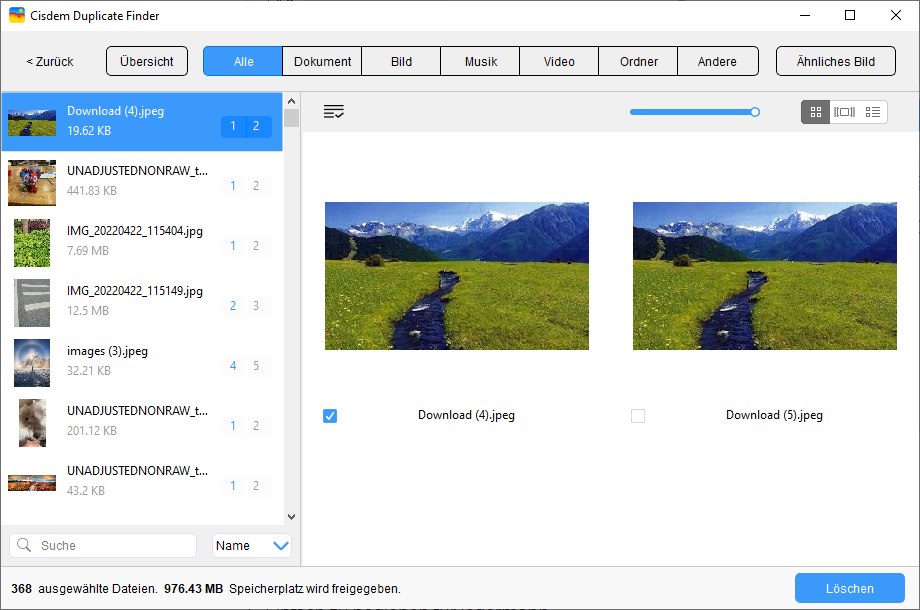Select badge count 2 on Download (4).jpeg

tap(257, 128)
